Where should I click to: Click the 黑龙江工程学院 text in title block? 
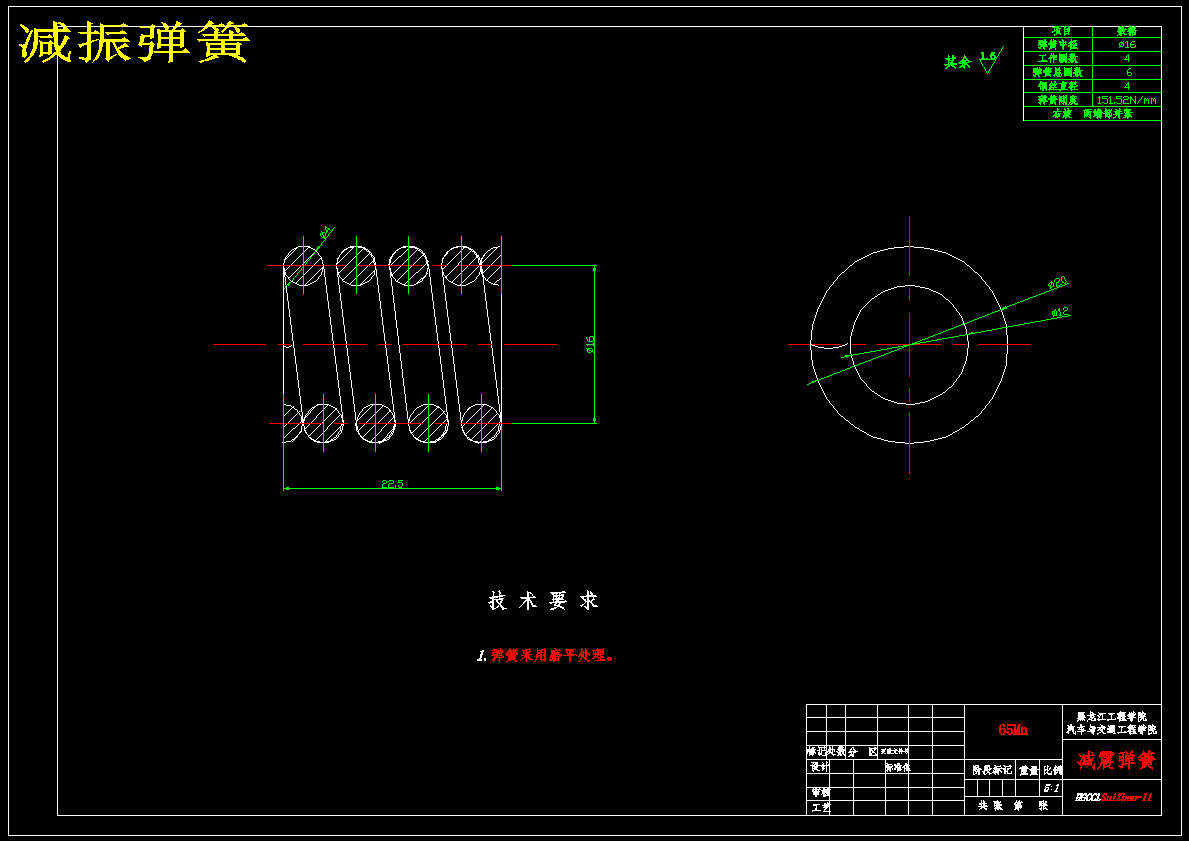(x=1112, y=717)
